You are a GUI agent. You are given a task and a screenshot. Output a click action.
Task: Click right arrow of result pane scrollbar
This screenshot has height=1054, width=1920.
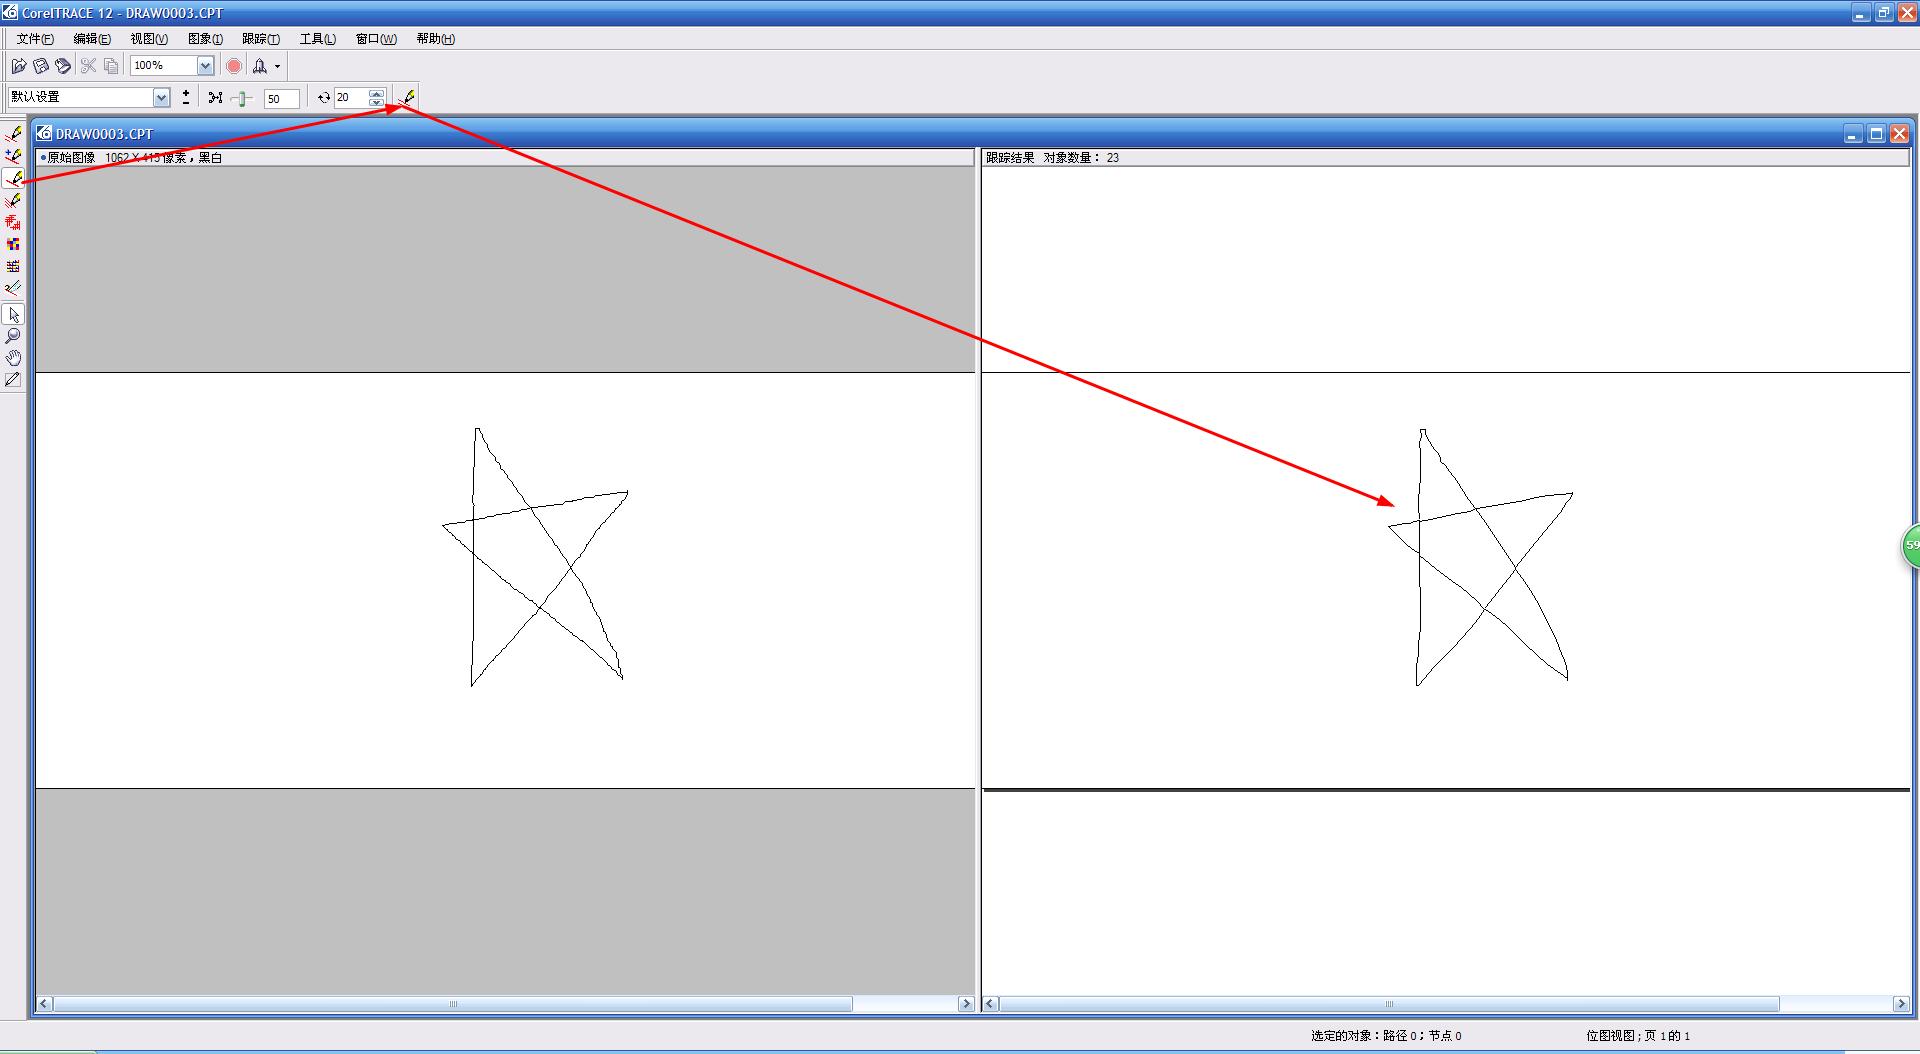(1901, 1003)
